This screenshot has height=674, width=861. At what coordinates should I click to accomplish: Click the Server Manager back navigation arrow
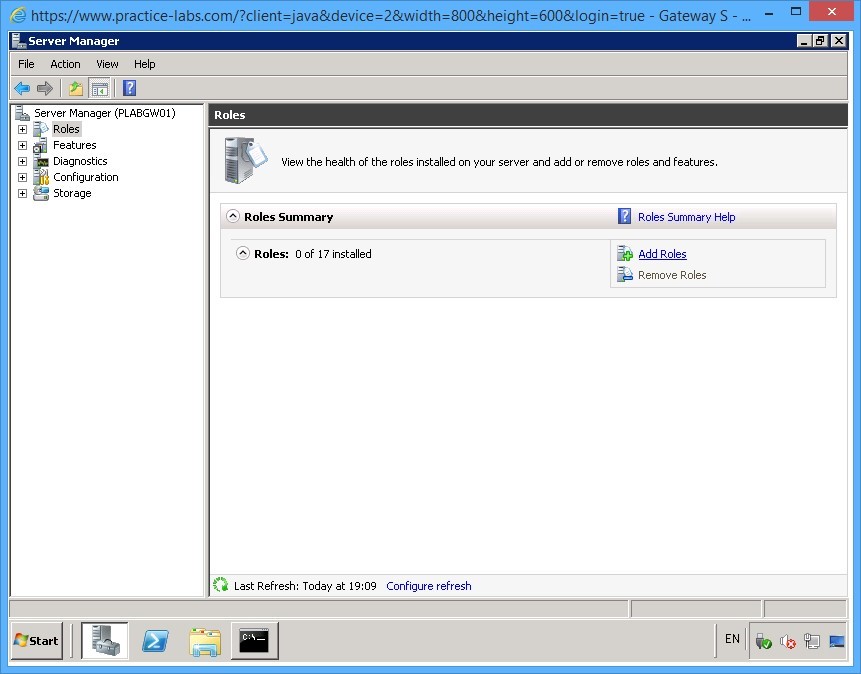pos(22,88)
